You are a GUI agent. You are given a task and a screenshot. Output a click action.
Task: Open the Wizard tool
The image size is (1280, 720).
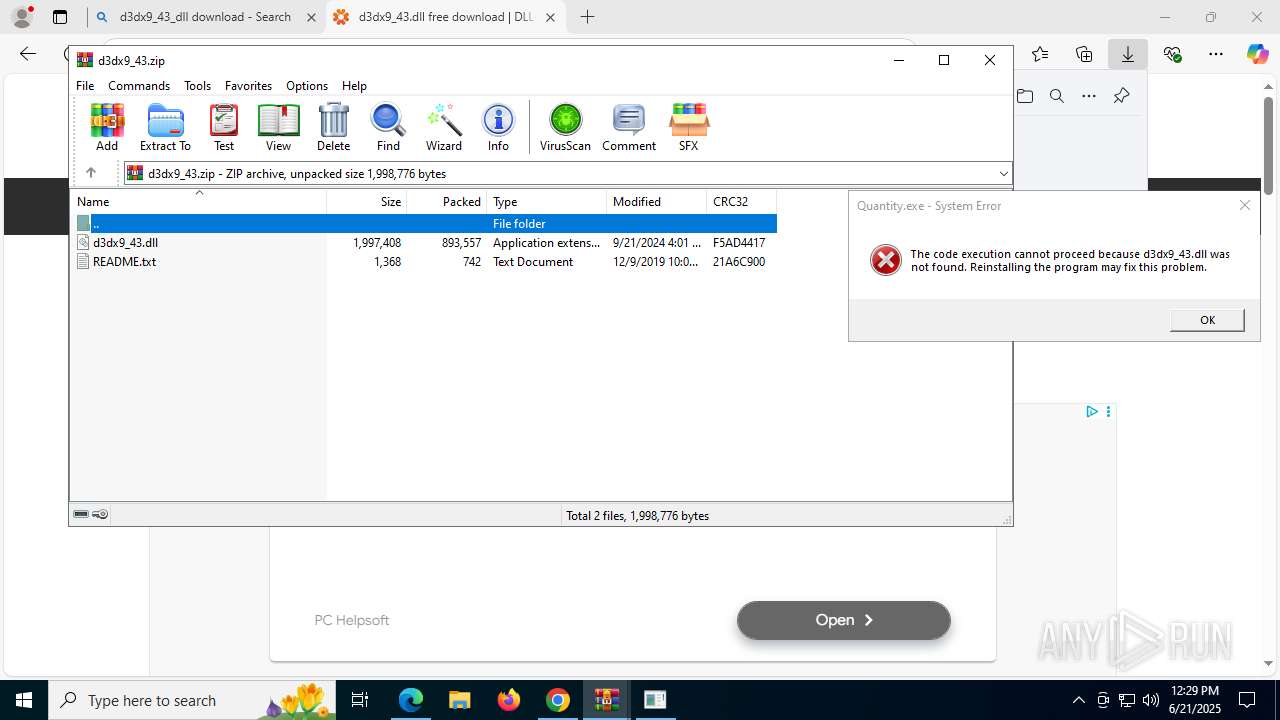pyautogui.click(x=444, y=127)
